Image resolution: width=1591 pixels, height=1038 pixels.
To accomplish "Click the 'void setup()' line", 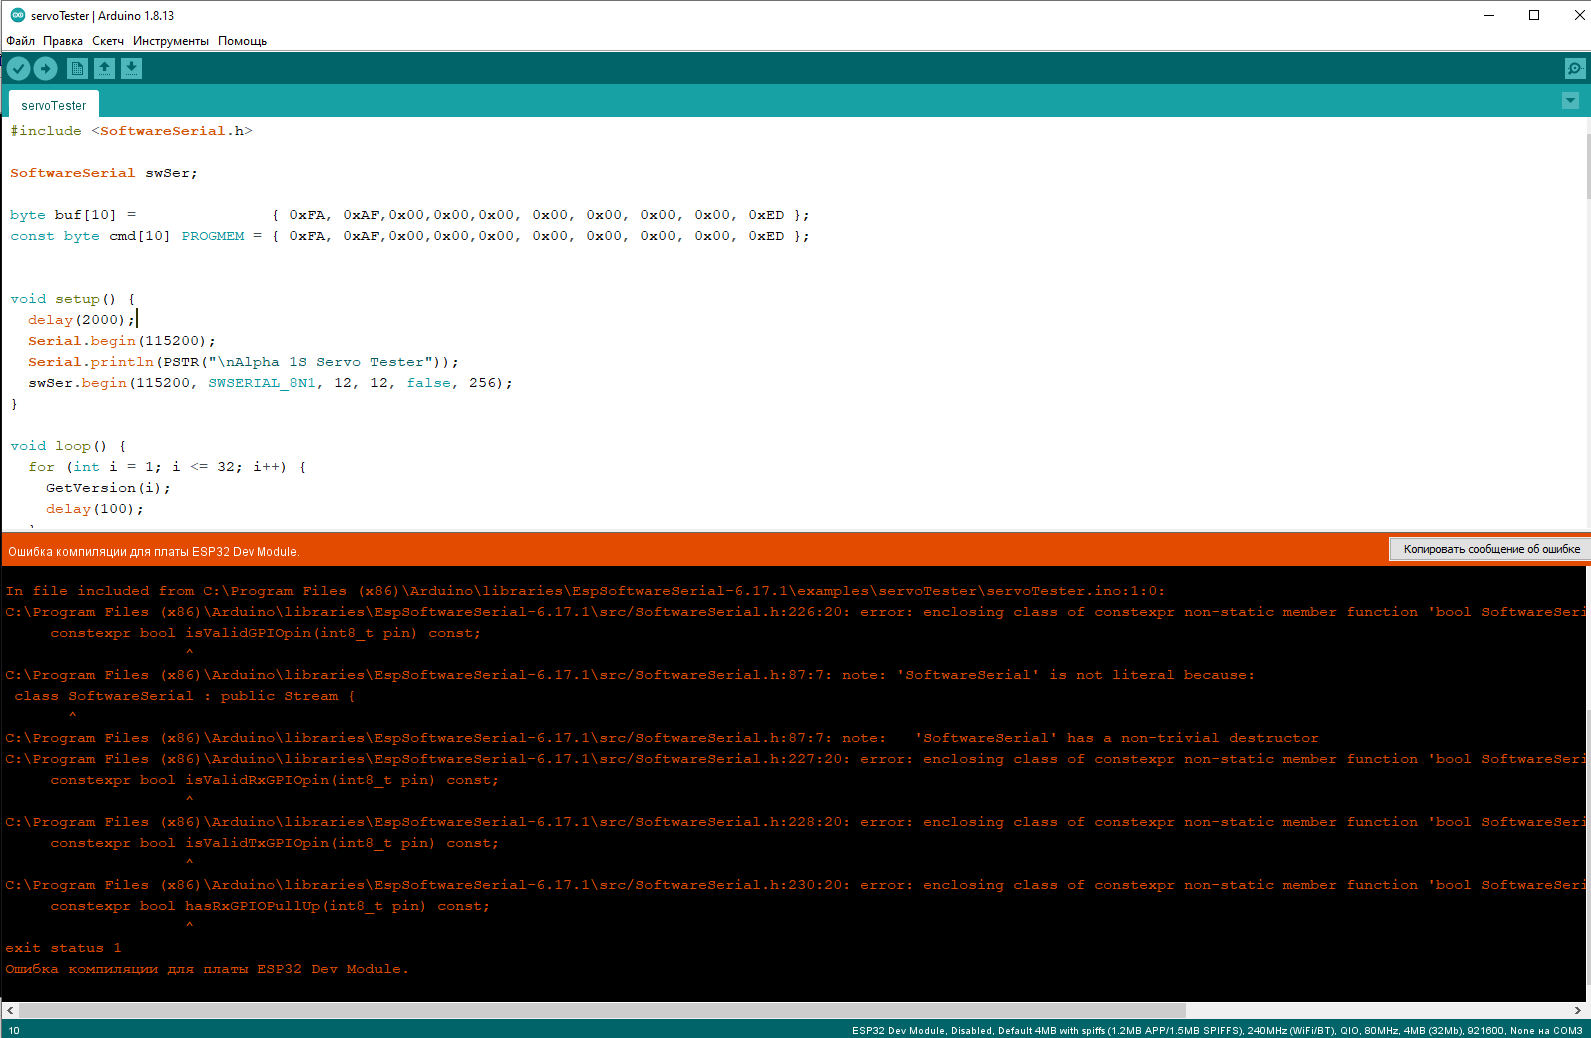I will coord(72,299).
